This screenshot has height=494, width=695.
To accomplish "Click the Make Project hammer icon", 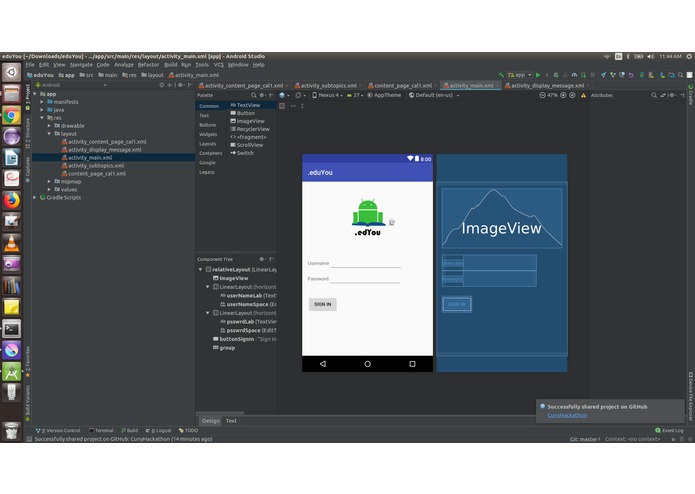I will pos(501,75).
